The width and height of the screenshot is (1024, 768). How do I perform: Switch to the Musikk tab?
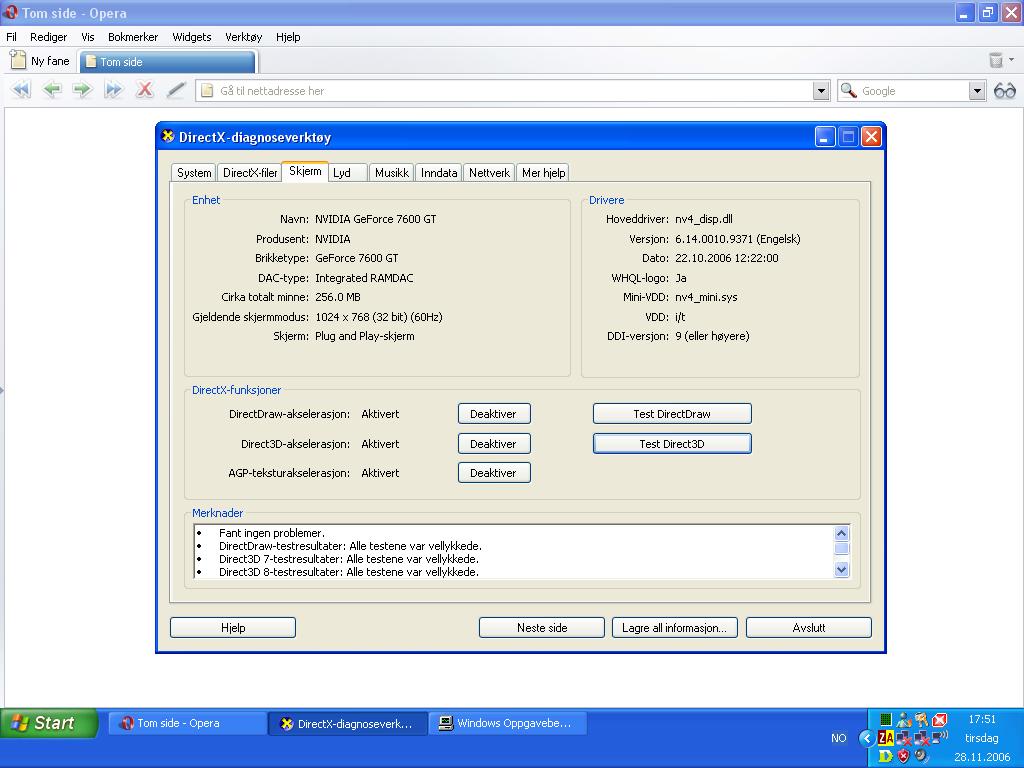pos(392,173)
